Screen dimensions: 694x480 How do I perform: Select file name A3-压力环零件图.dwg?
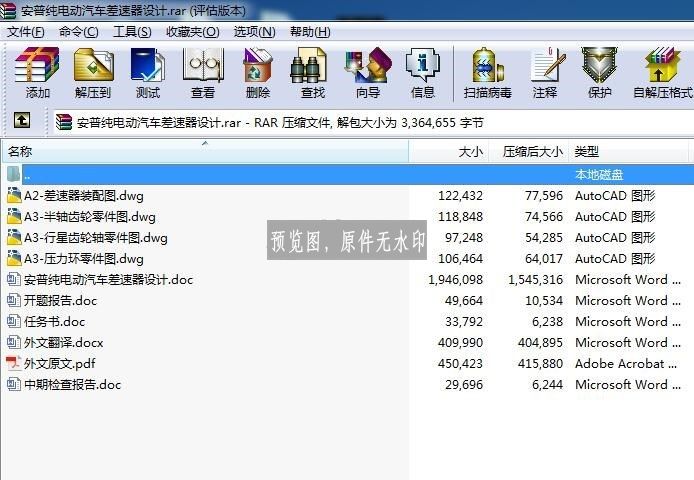pyautogui.click(x=84, y=259)
